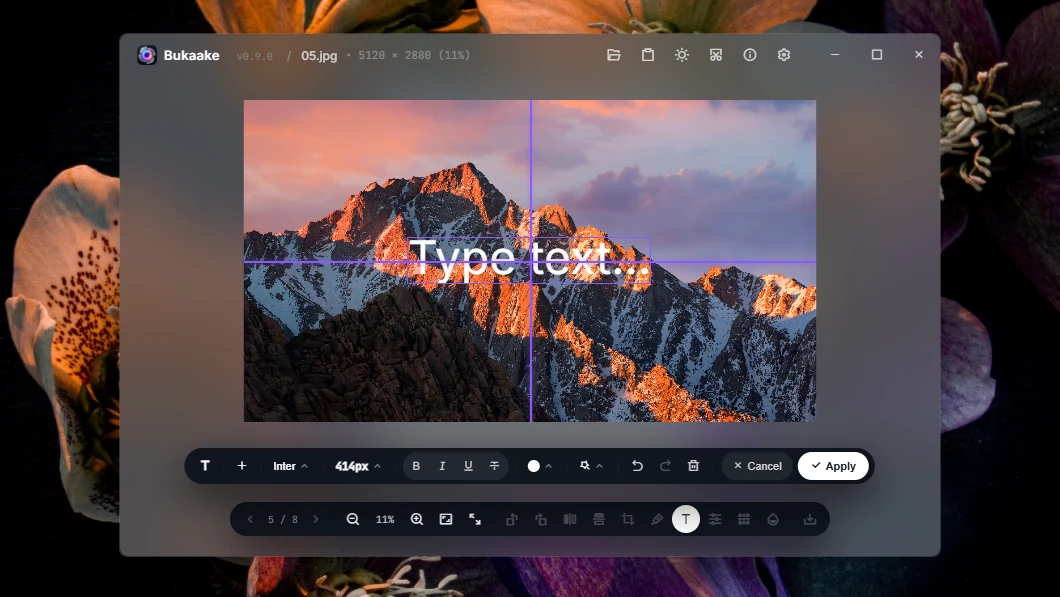Toggle underline formatting
1060x597 pixels.
tap(468, 466)
